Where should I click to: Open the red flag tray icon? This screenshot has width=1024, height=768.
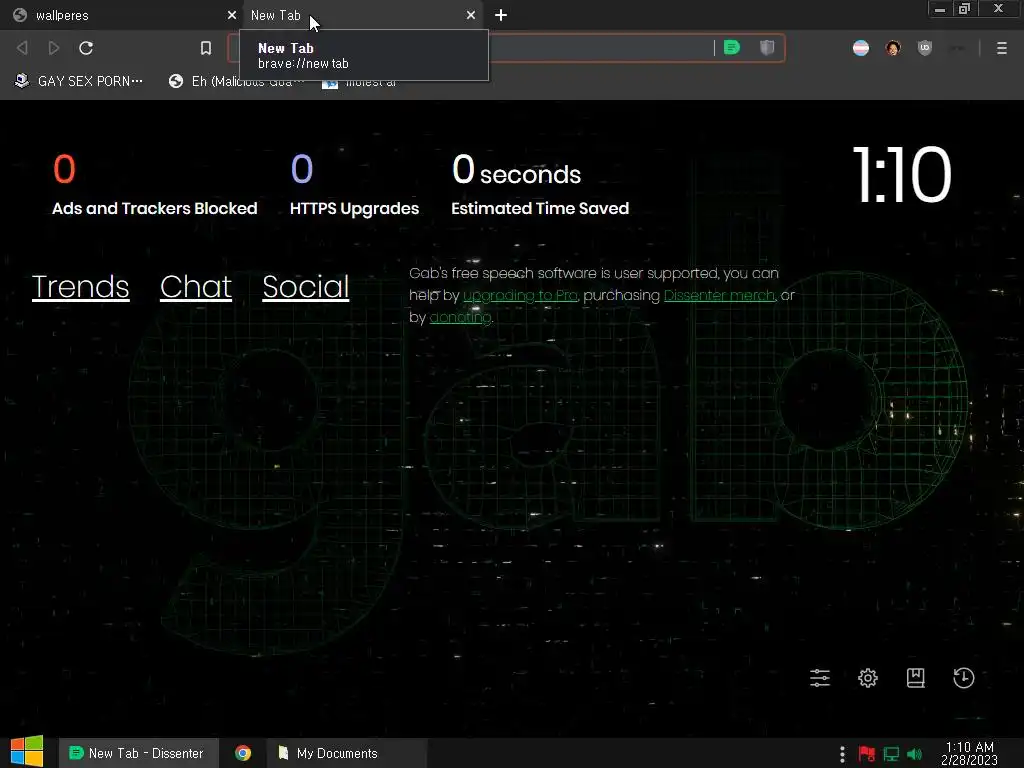[867, 754]
